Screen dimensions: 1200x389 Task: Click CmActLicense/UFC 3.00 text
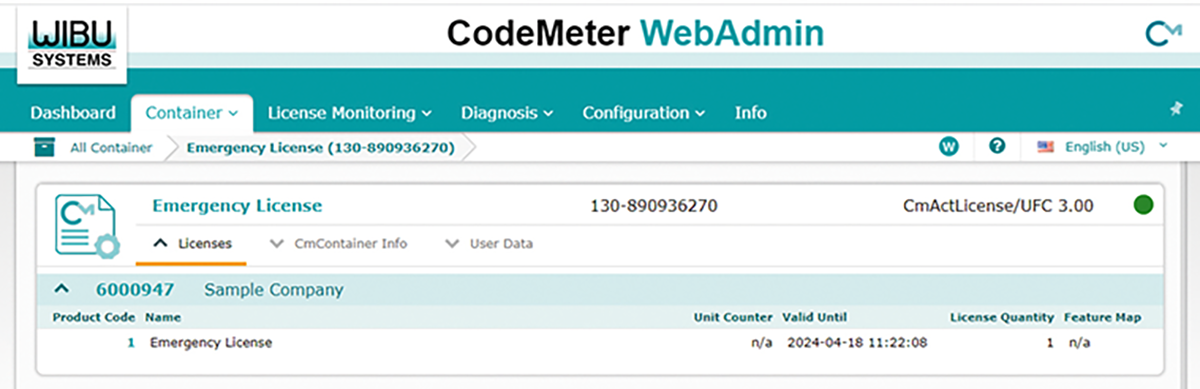point(997,206)
